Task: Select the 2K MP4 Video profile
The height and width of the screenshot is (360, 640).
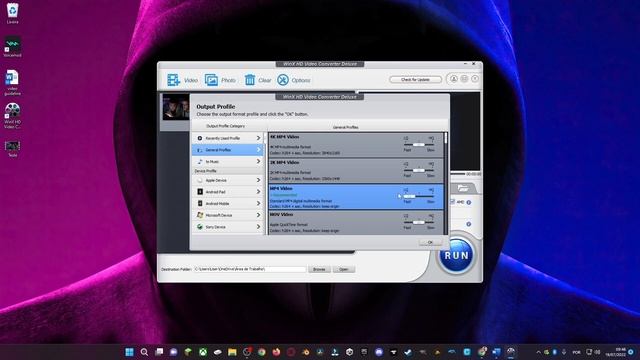Action: 356,171
